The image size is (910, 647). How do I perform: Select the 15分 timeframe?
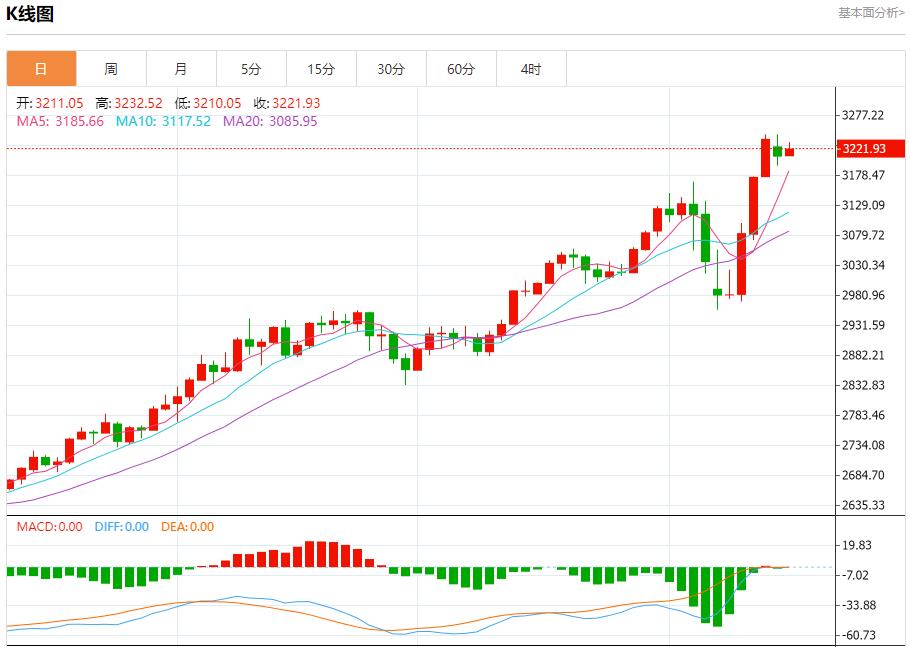coord(321,68)
